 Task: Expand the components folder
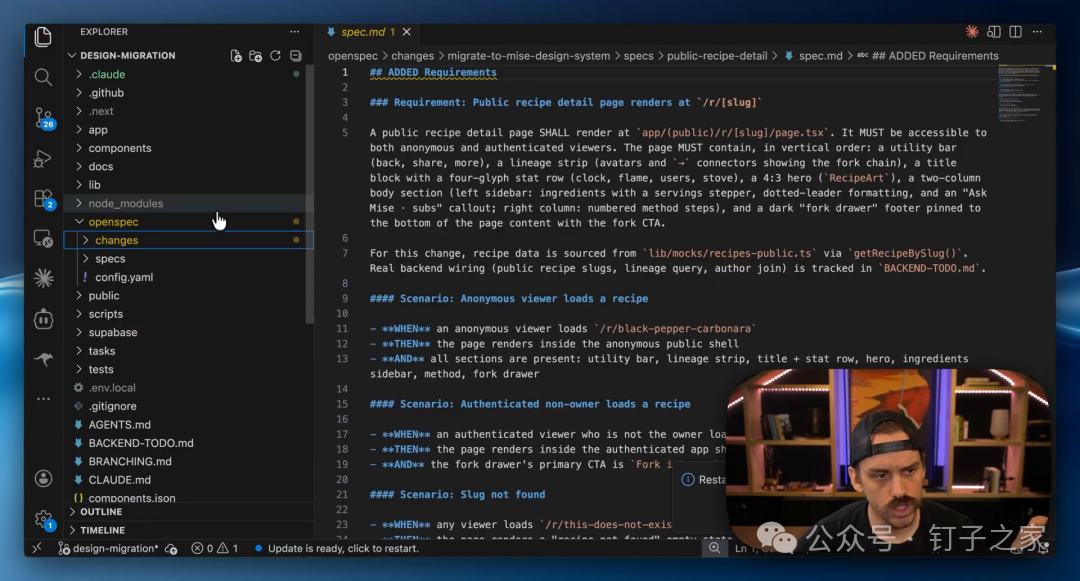[x=119, y=148]
